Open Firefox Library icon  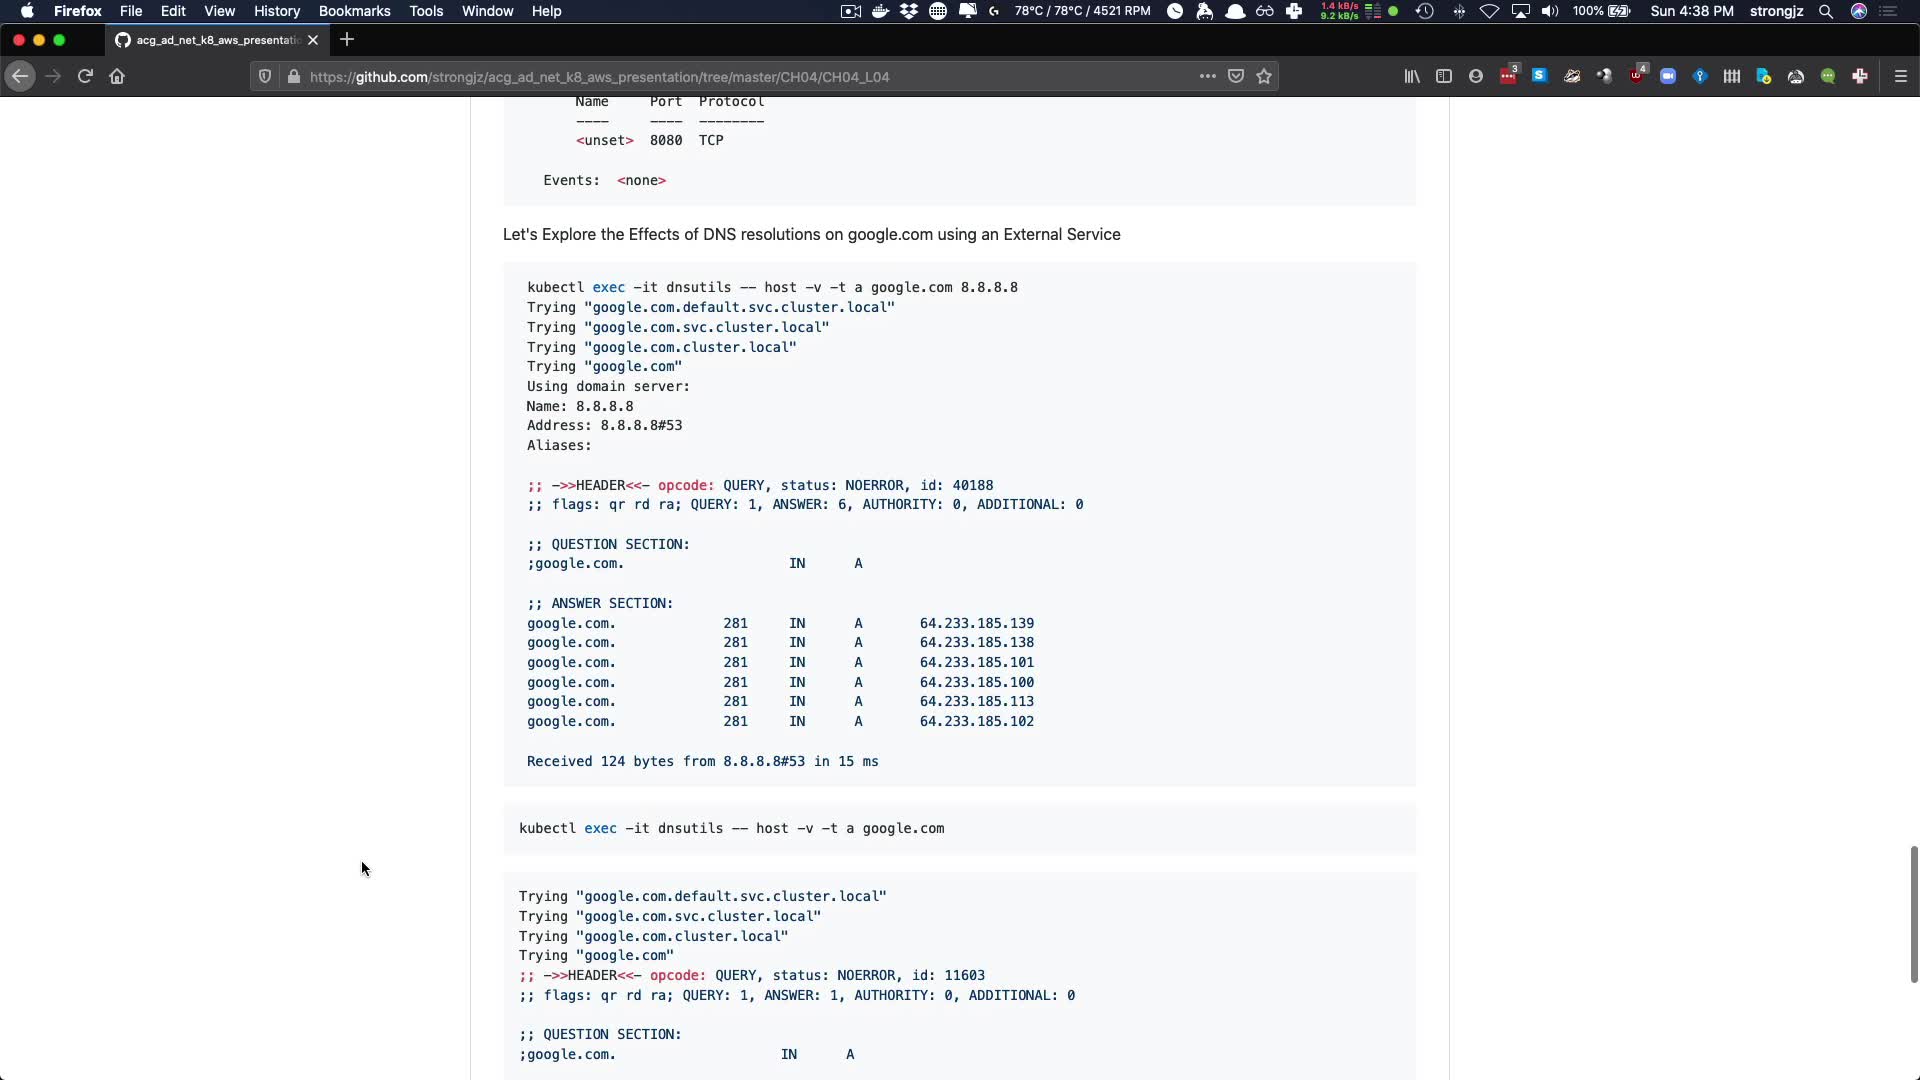(x=1412, y=76)
